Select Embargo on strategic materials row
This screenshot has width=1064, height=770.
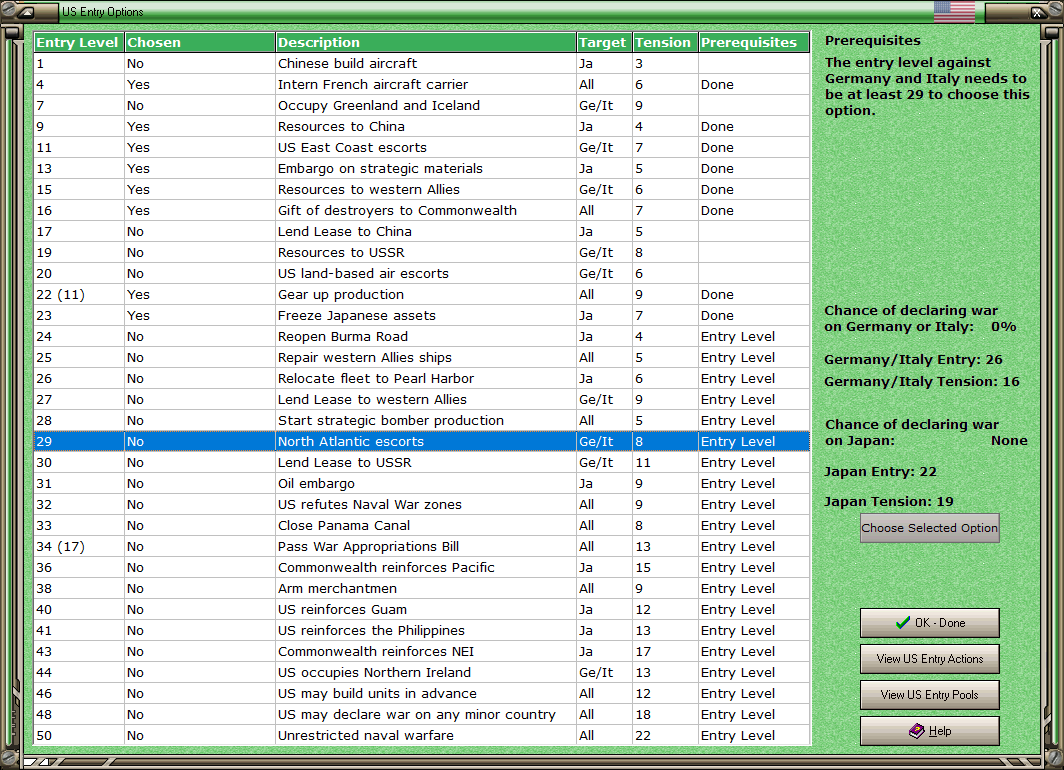coord(422,169)
